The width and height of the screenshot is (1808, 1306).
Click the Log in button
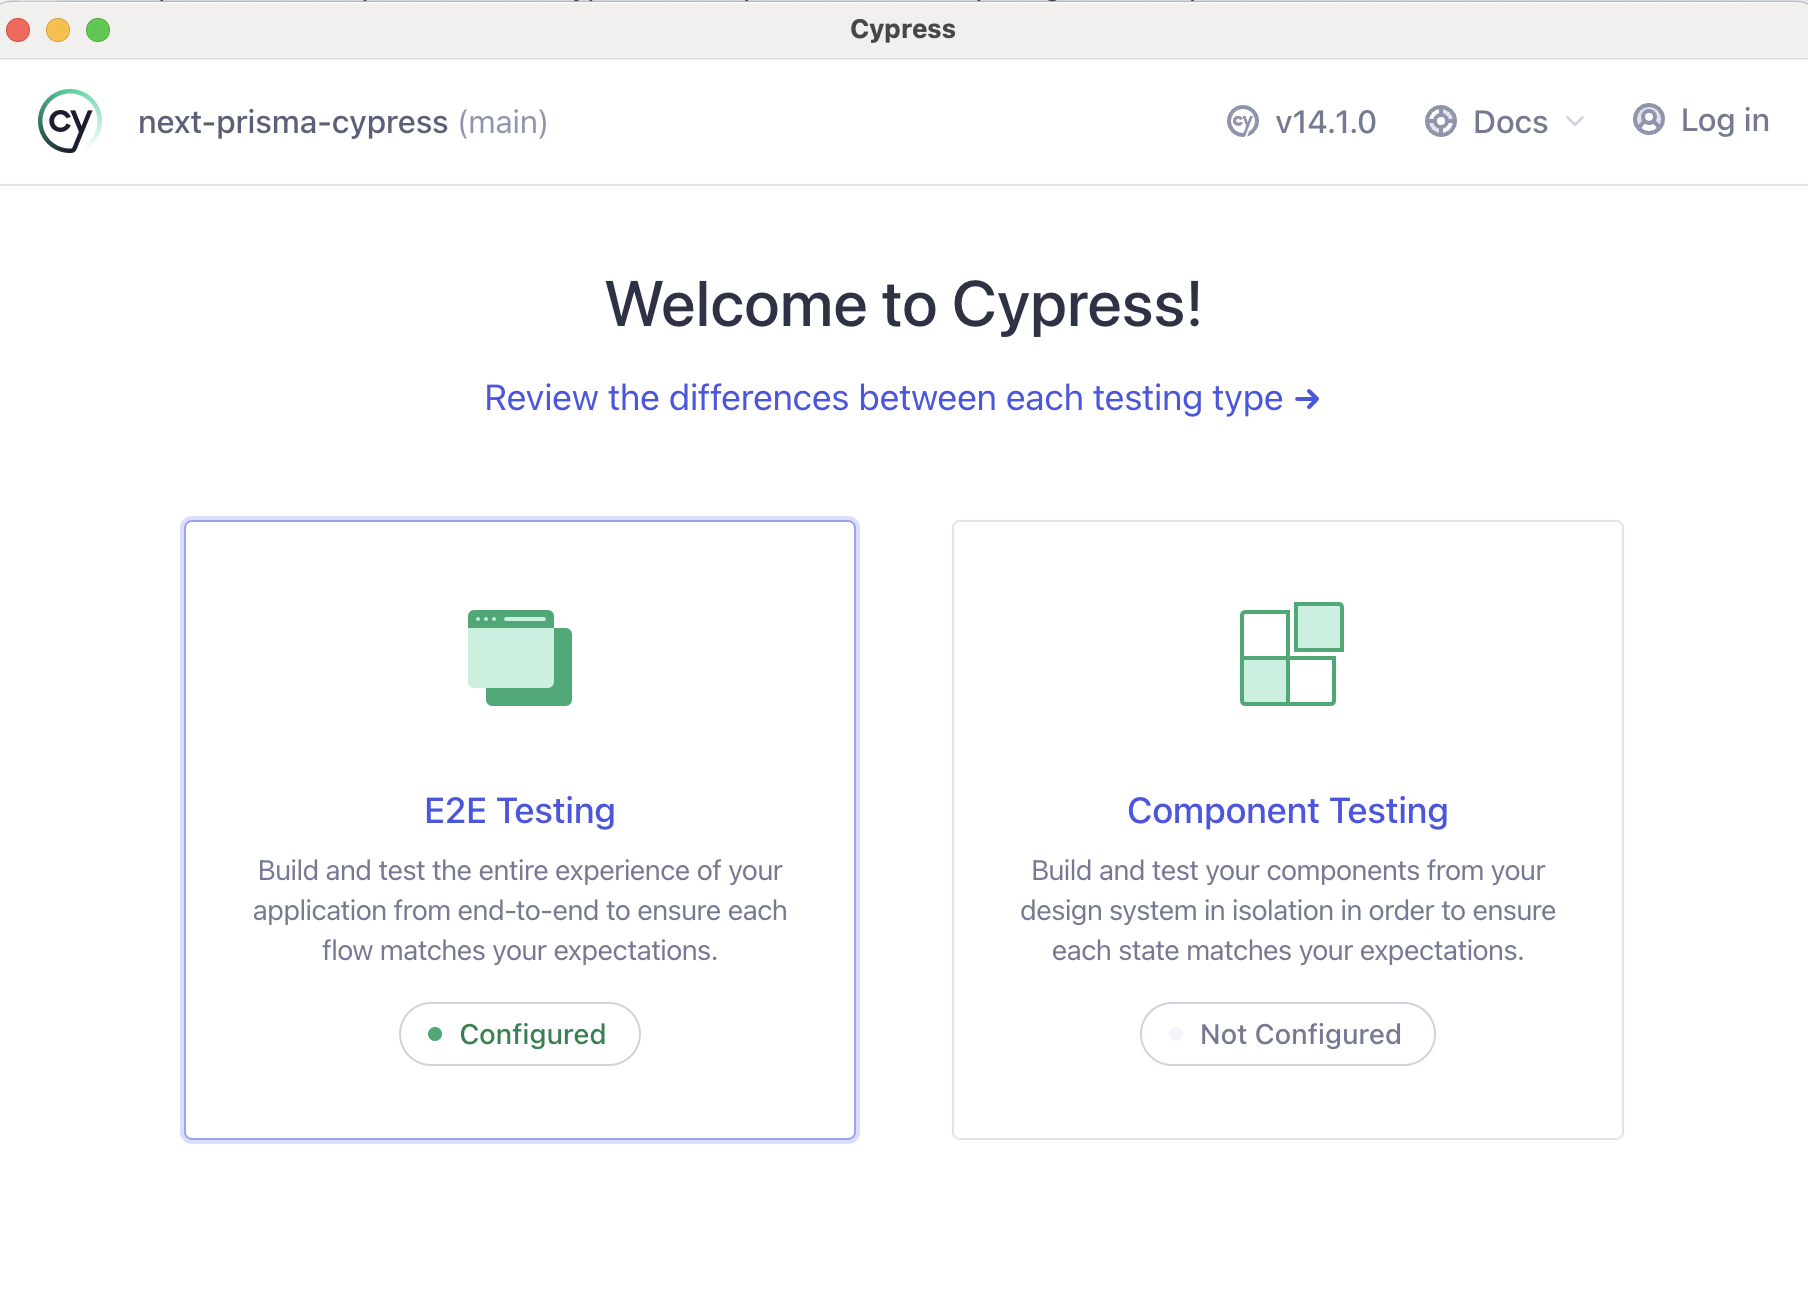tap(1701, 120)
